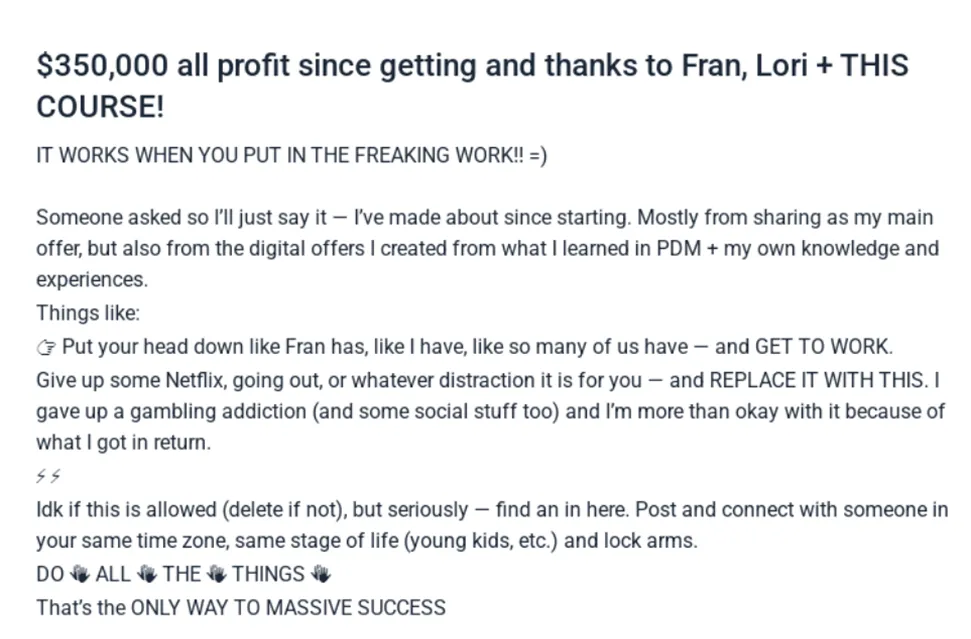The height and width of the screenshot is (639, 971).
Task: Click the clapping emoji right after 'ALL'
Action: 147,574
